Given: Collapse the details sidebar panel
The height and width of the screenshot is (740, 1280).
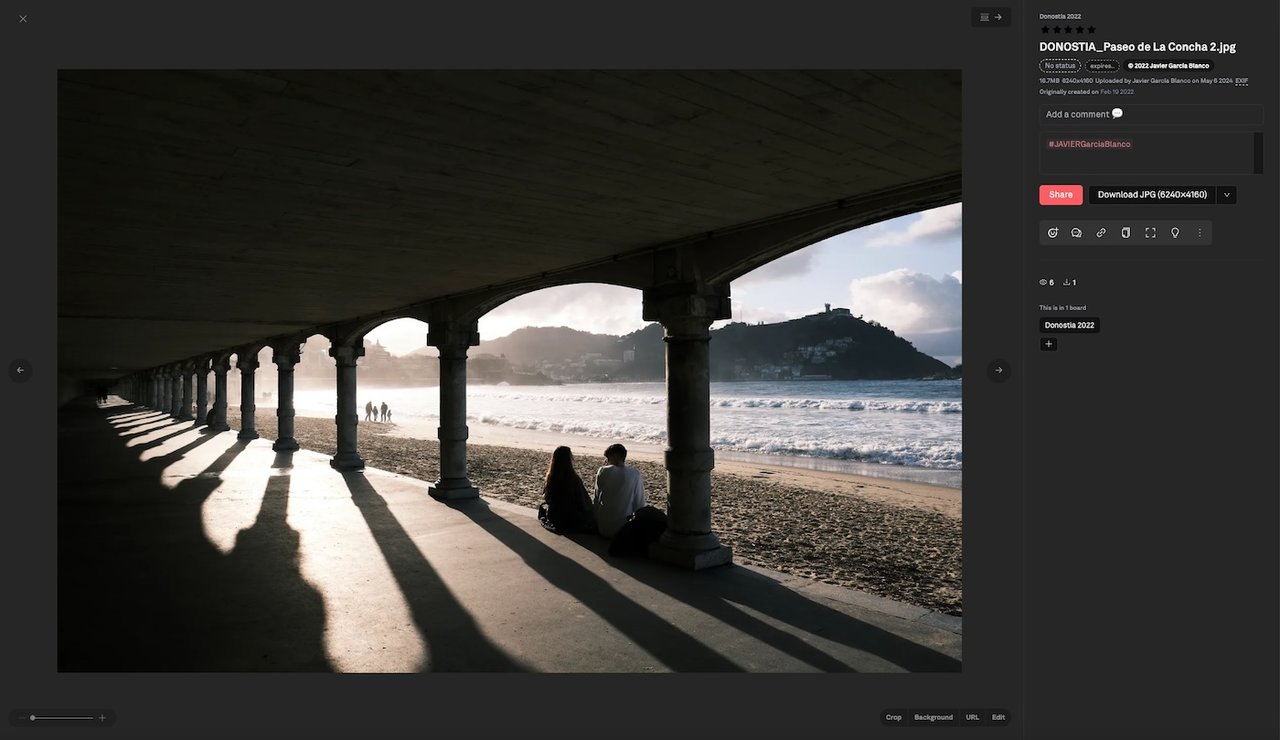Looking at the screenshot, I should (x=990, y=17).
